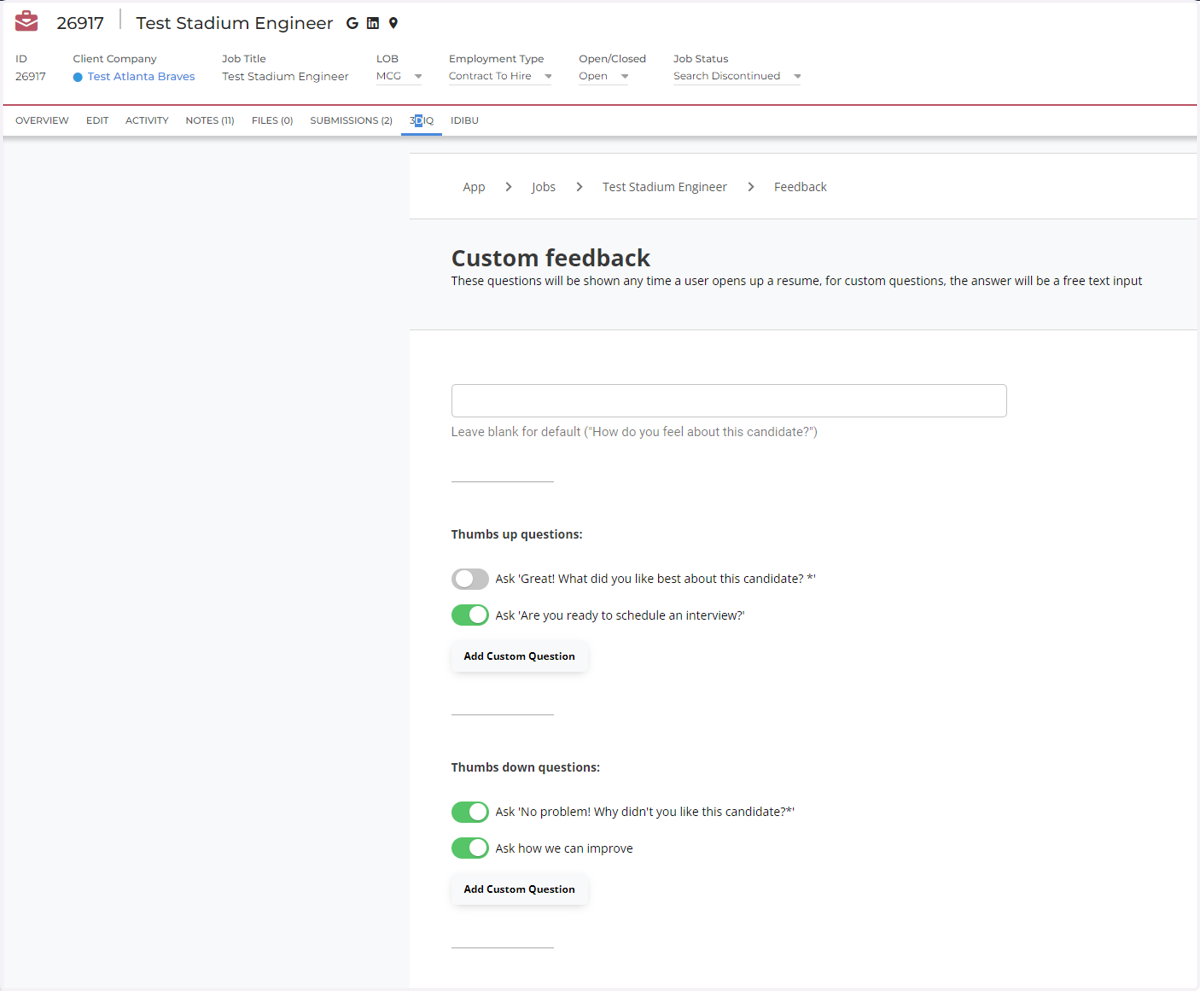The image size is (1200, 991).
Task: Switch to the Overview tab
Action: tap(42, 121)
